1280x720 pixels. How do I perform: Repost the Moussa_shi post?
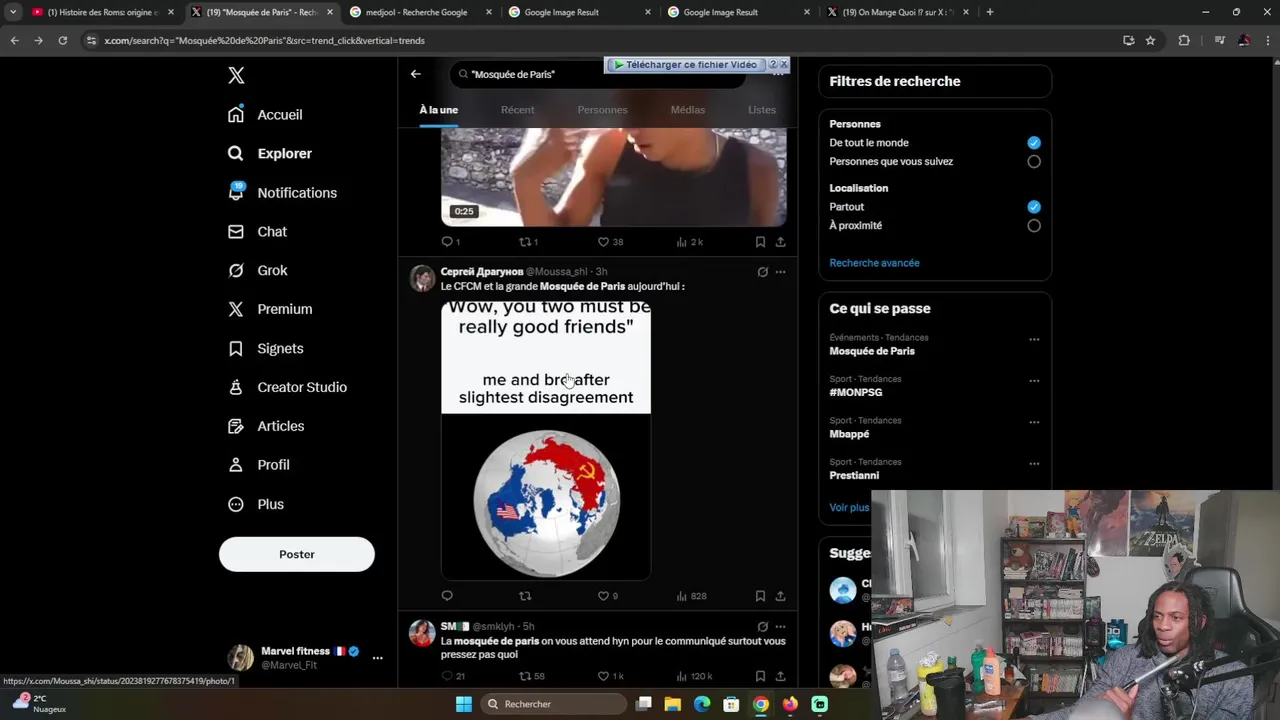coord(525,596)
